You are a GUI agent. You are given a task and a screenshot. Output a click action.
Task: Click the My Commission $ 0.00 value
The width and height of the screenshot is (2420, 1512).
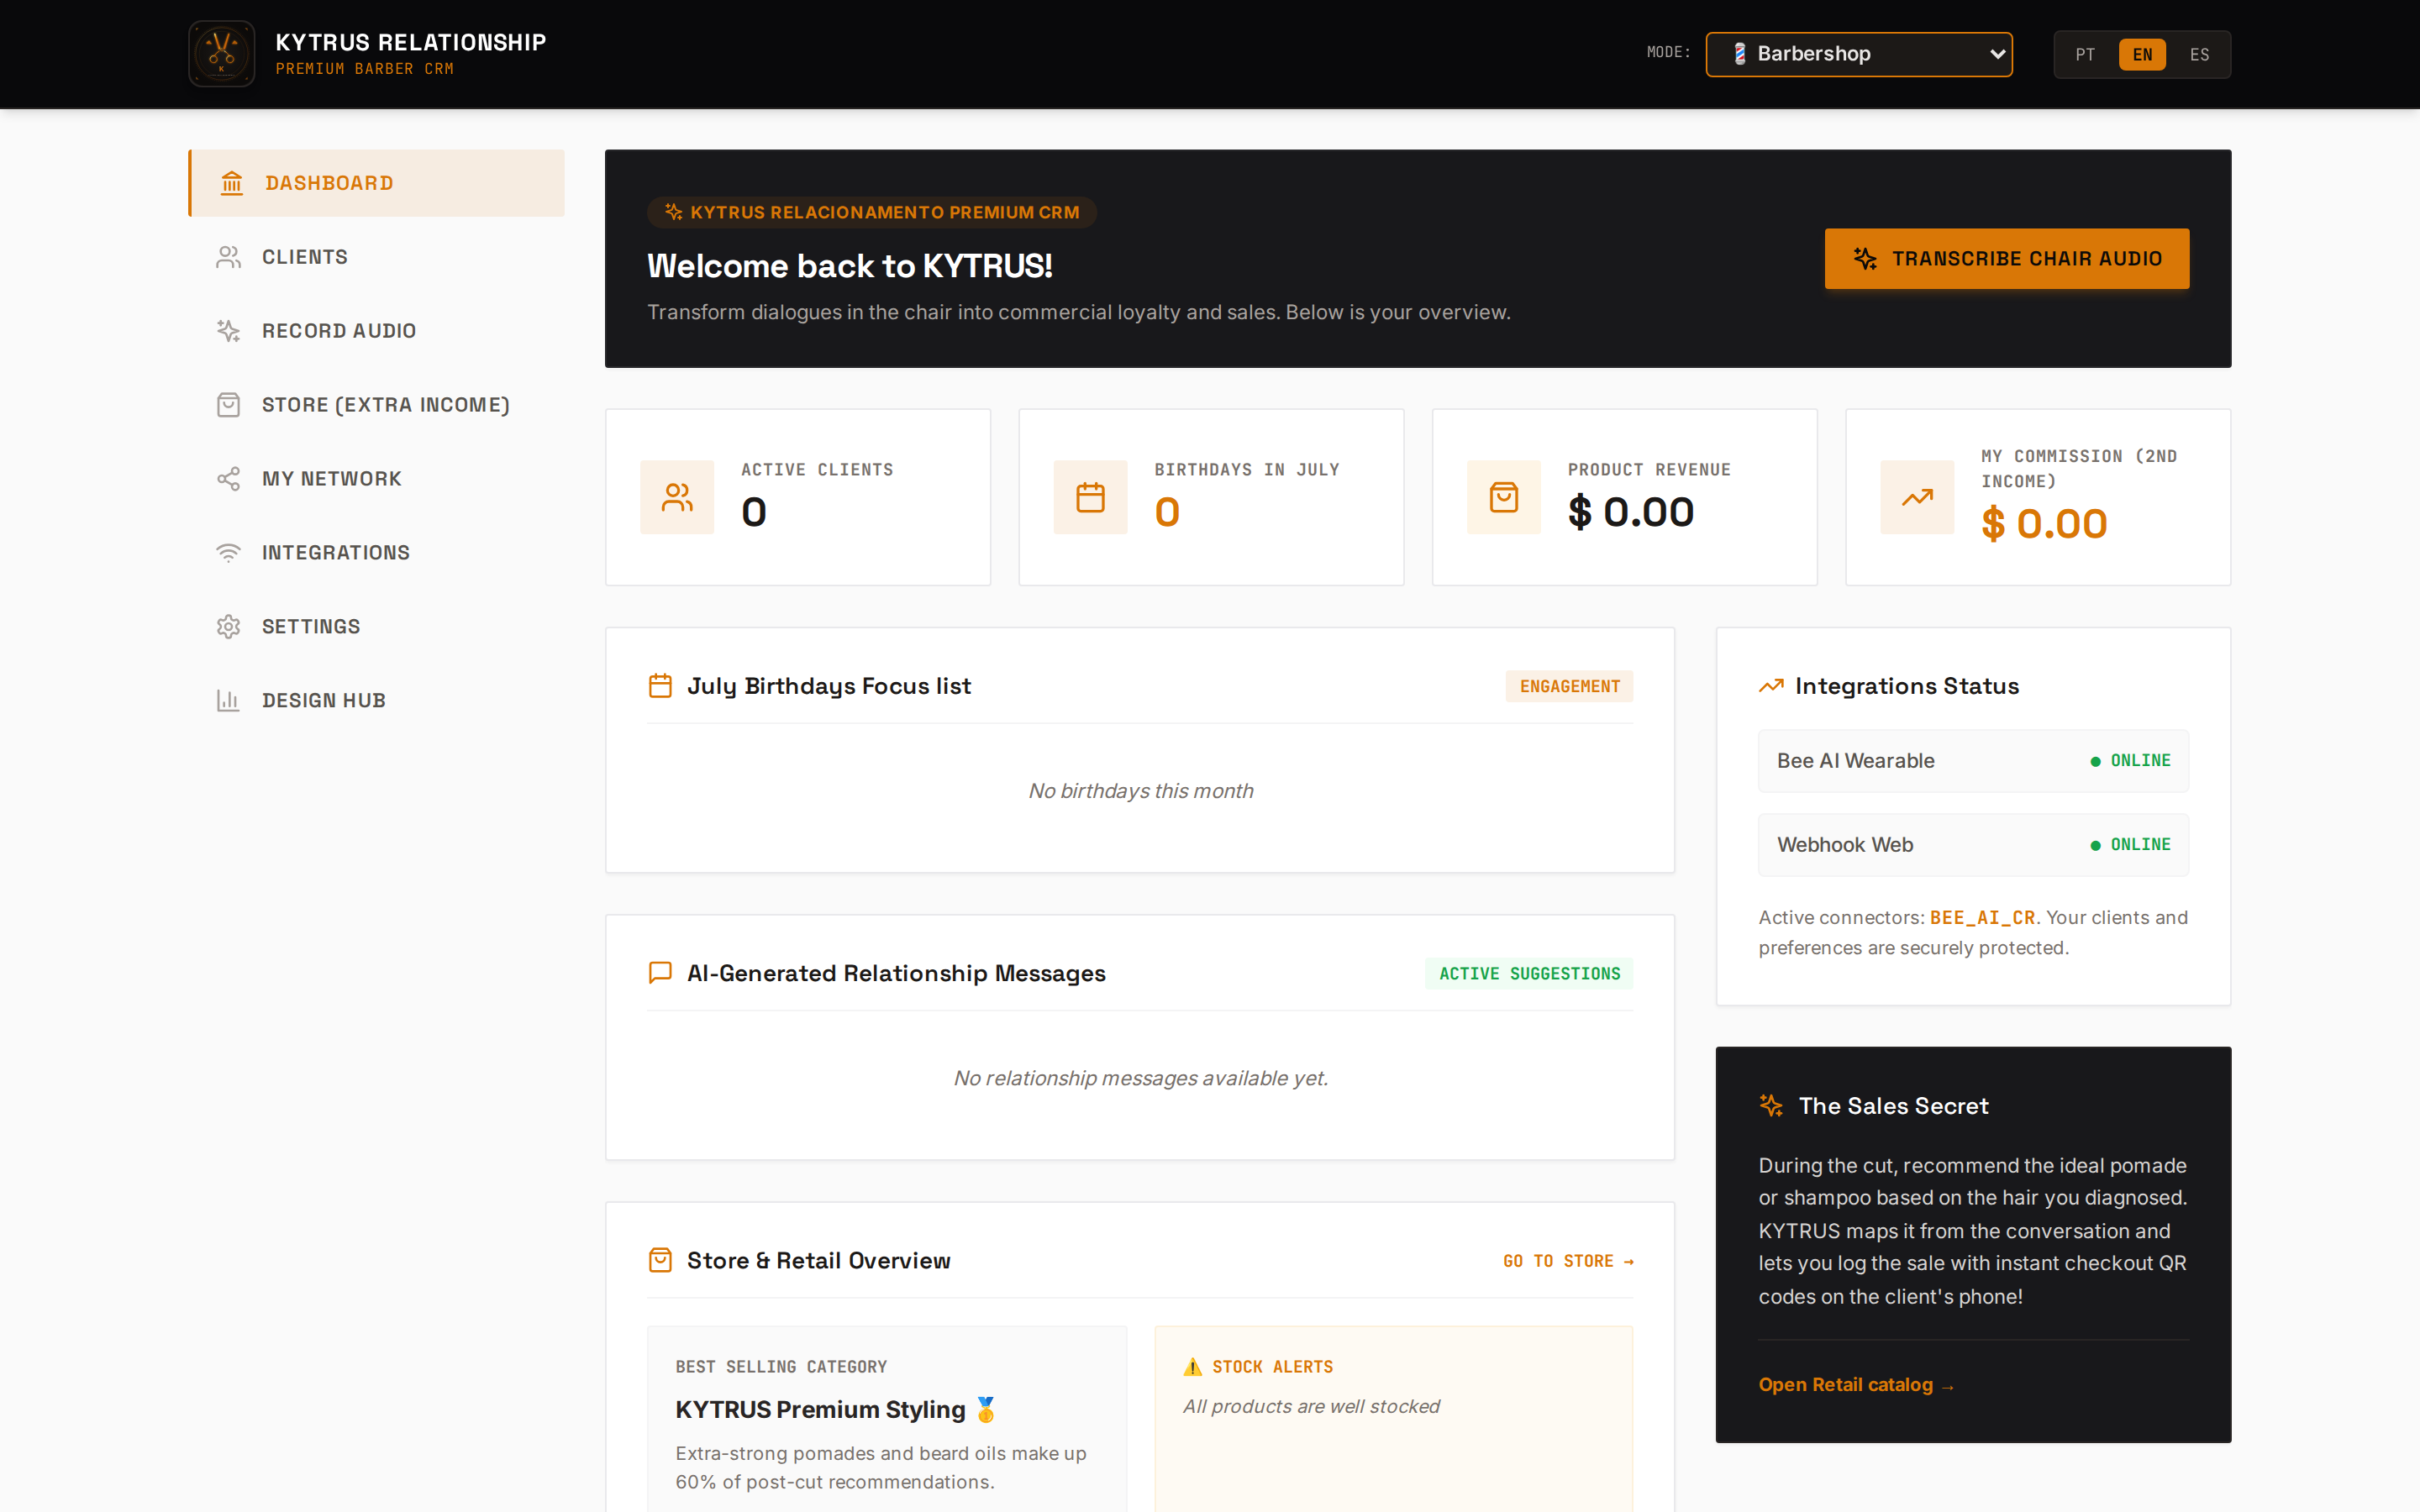2044,524
